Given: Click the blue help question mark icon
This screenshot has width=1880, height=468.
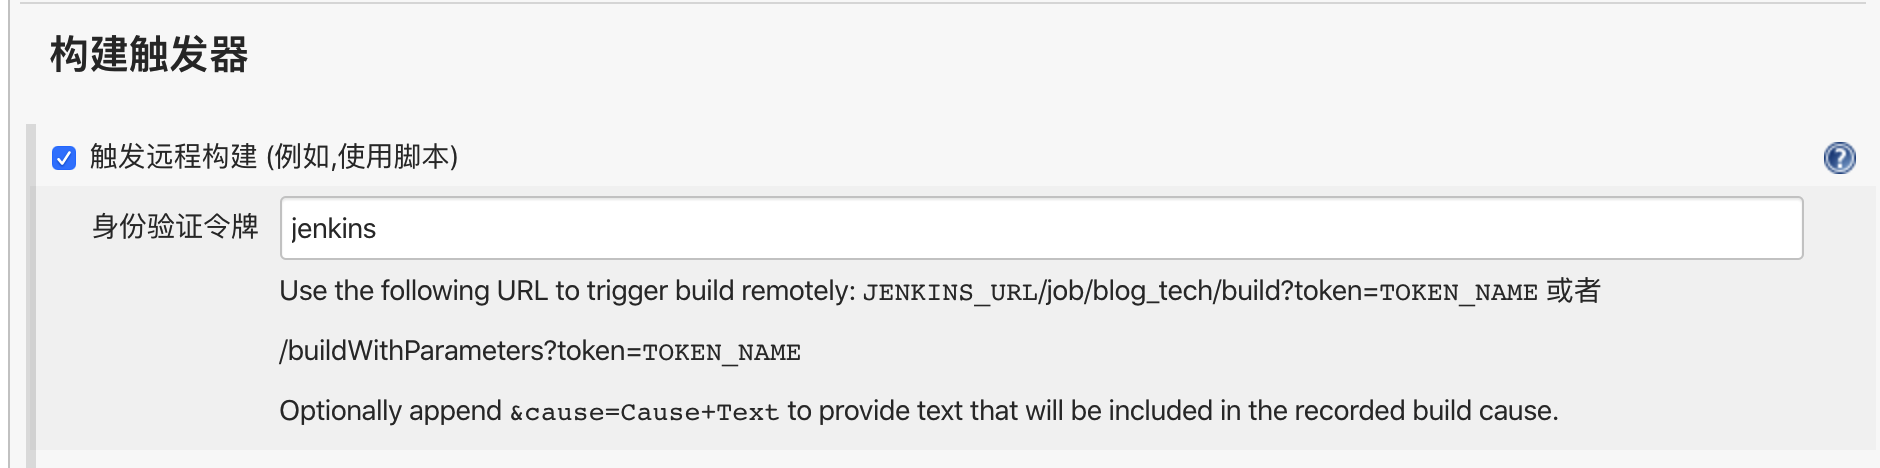Looking at the screenshot, I should (1839, 158).
